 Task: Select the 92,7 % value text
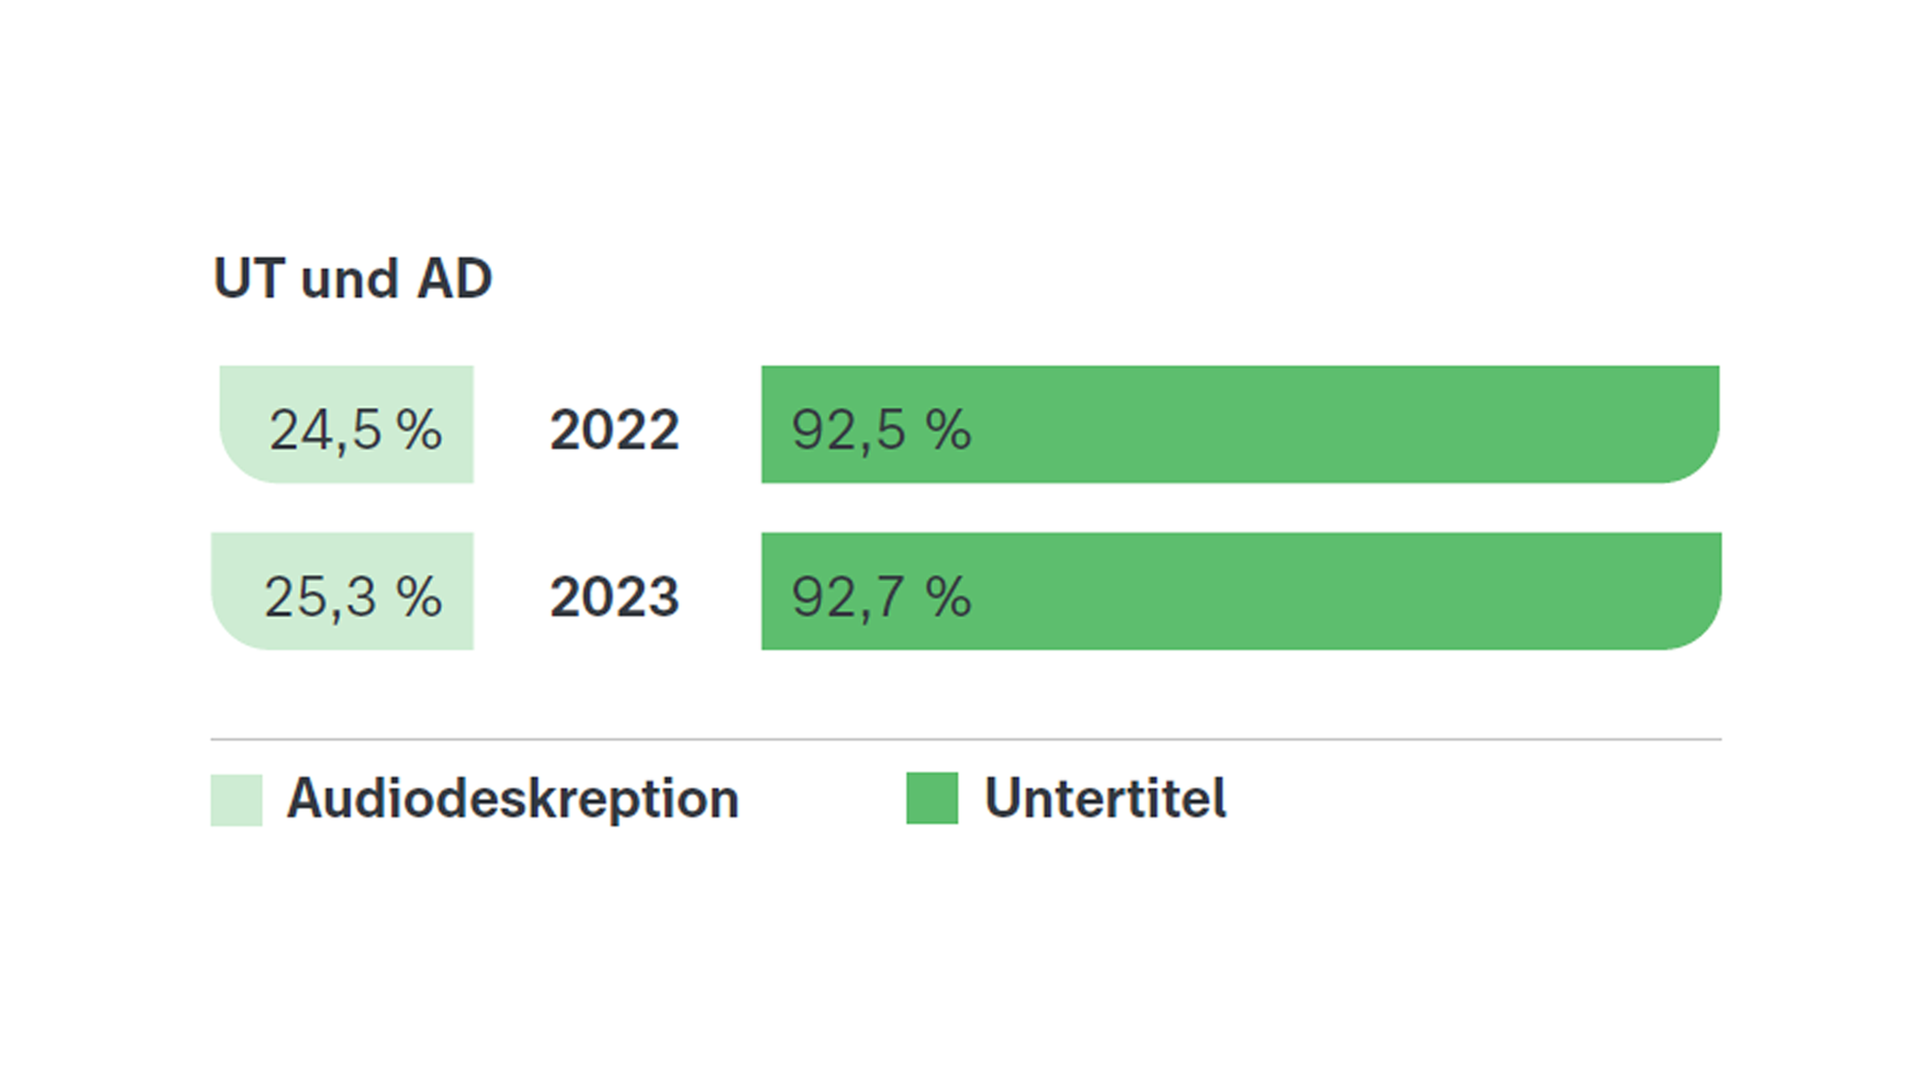point(881,597)
